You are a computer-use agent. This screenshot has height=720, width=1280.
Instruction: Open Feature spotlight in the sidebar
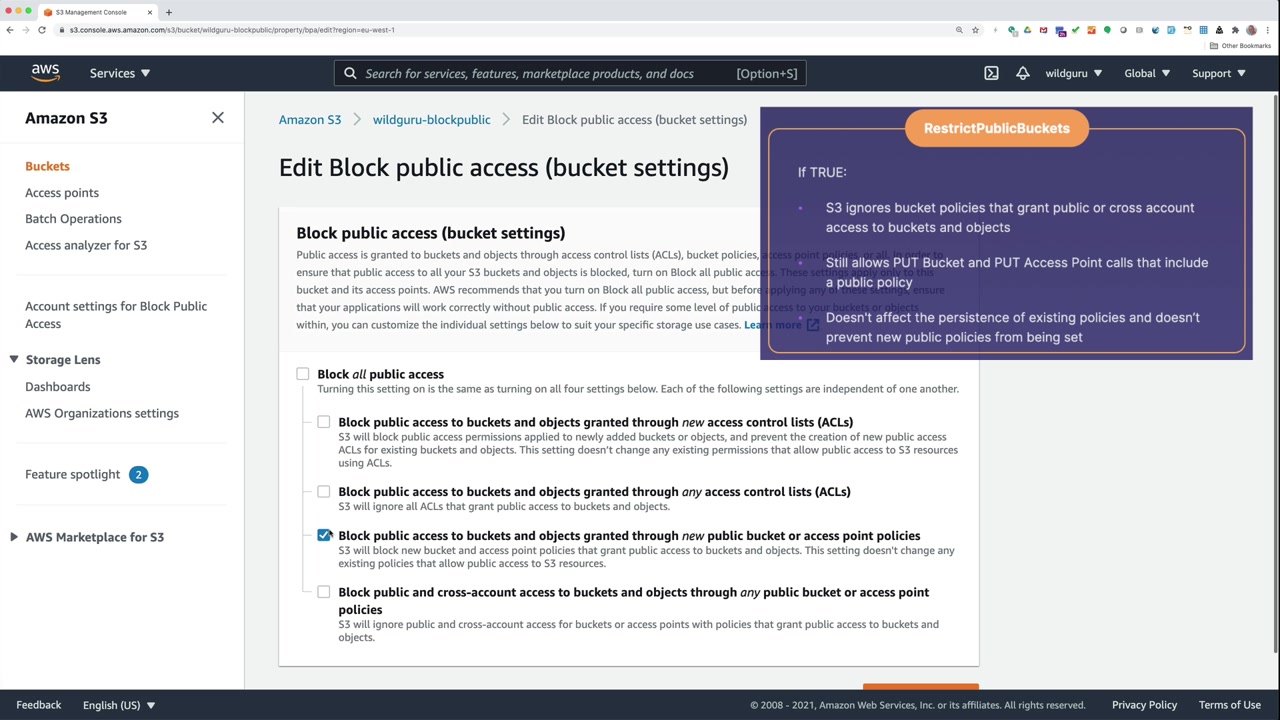(72, 475)
